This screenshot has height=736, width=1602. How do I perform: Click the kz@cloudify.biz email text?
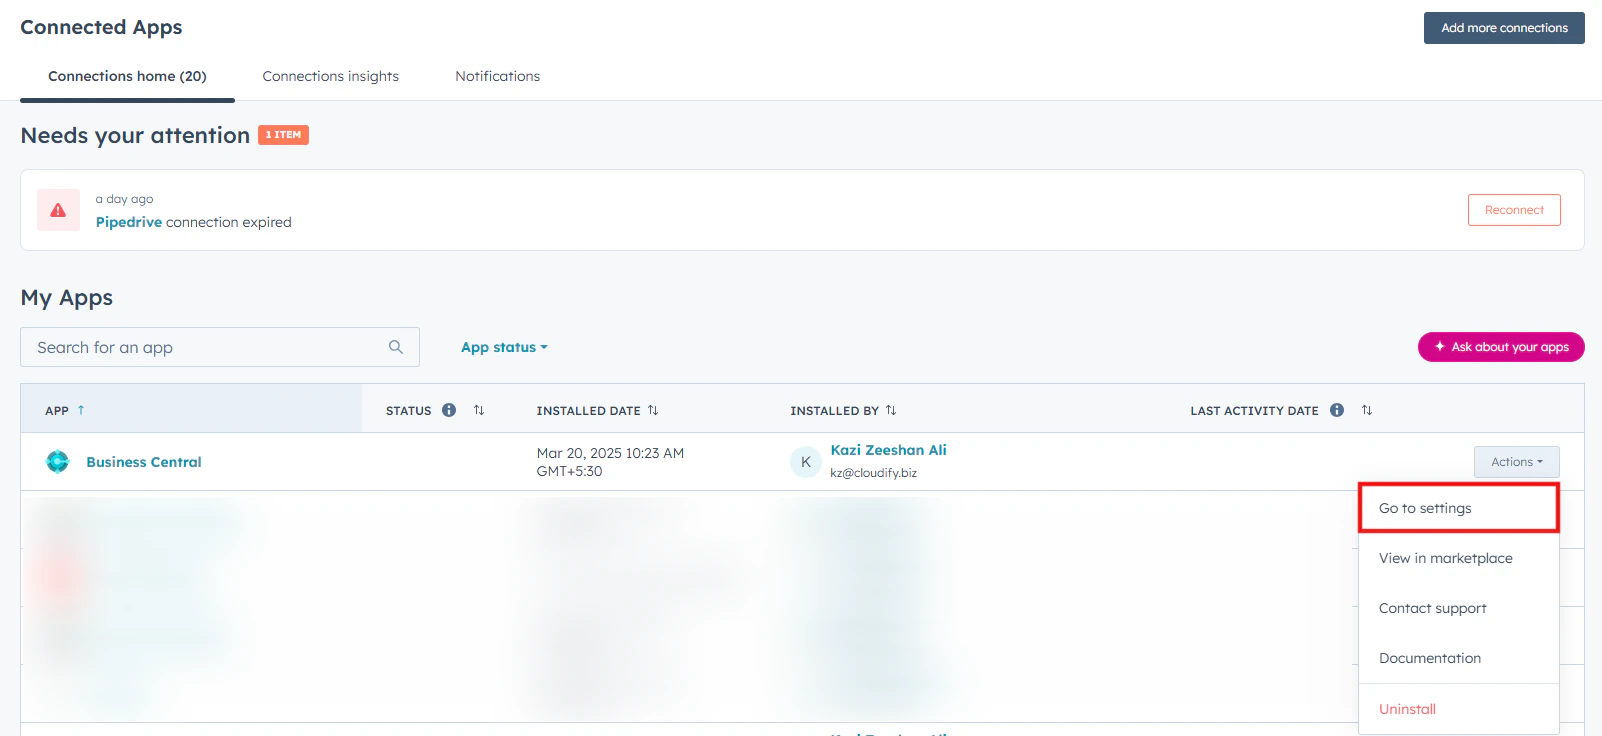pyautogui.click(x=873, y=473)
